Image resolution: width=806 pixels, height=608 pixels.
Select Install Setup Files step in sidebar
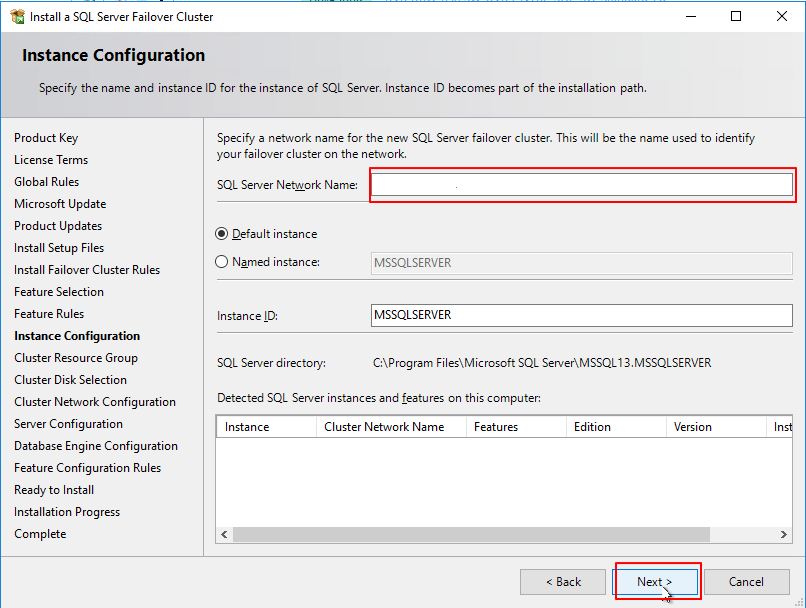(59, 248)
